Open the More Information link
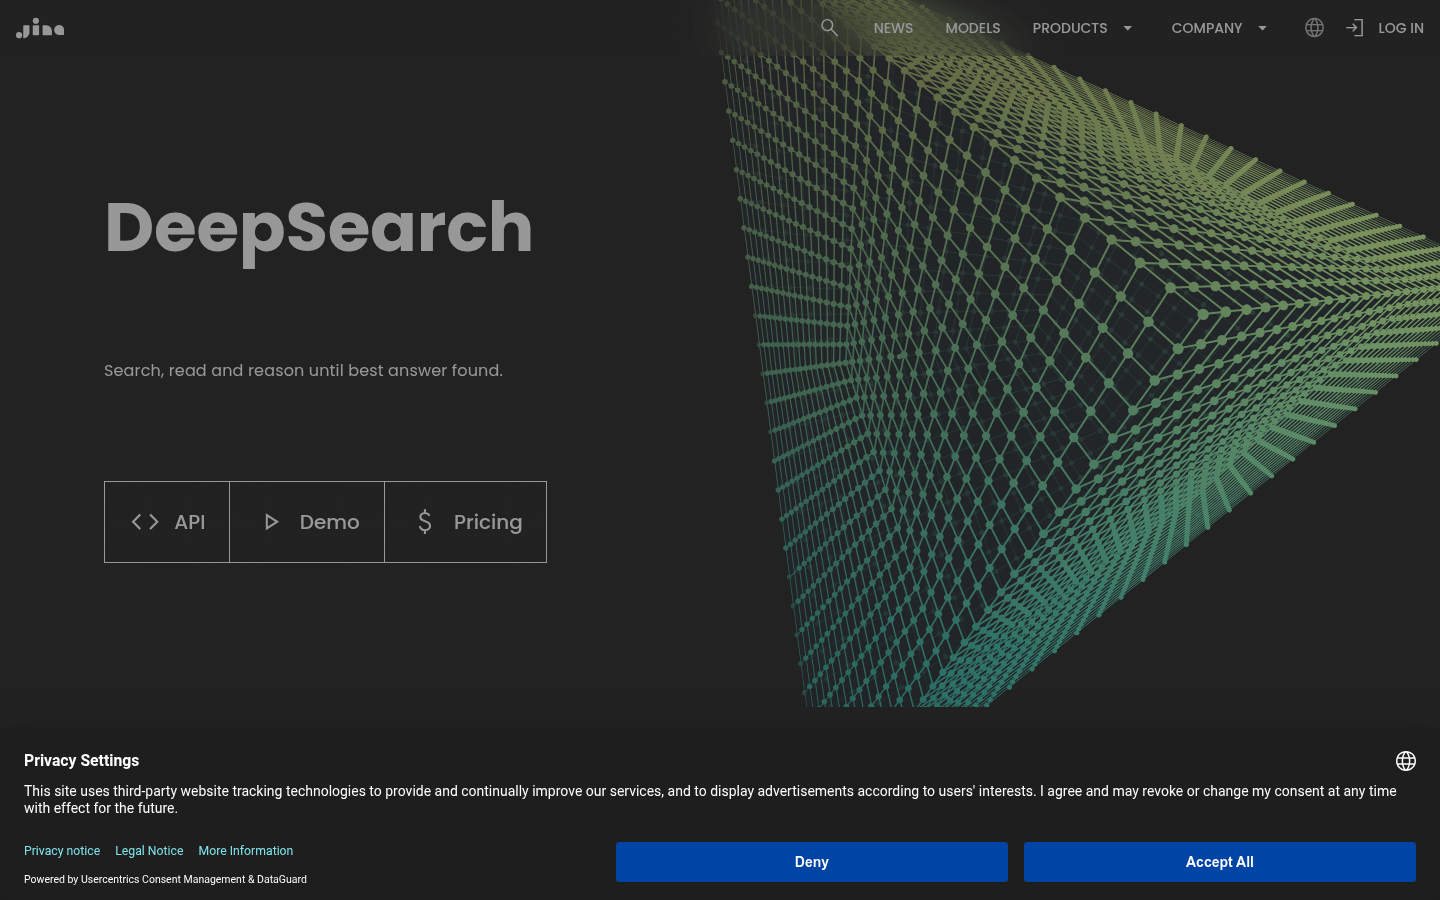Screen dimensions: 1440x900 click(x=246, y=851)
